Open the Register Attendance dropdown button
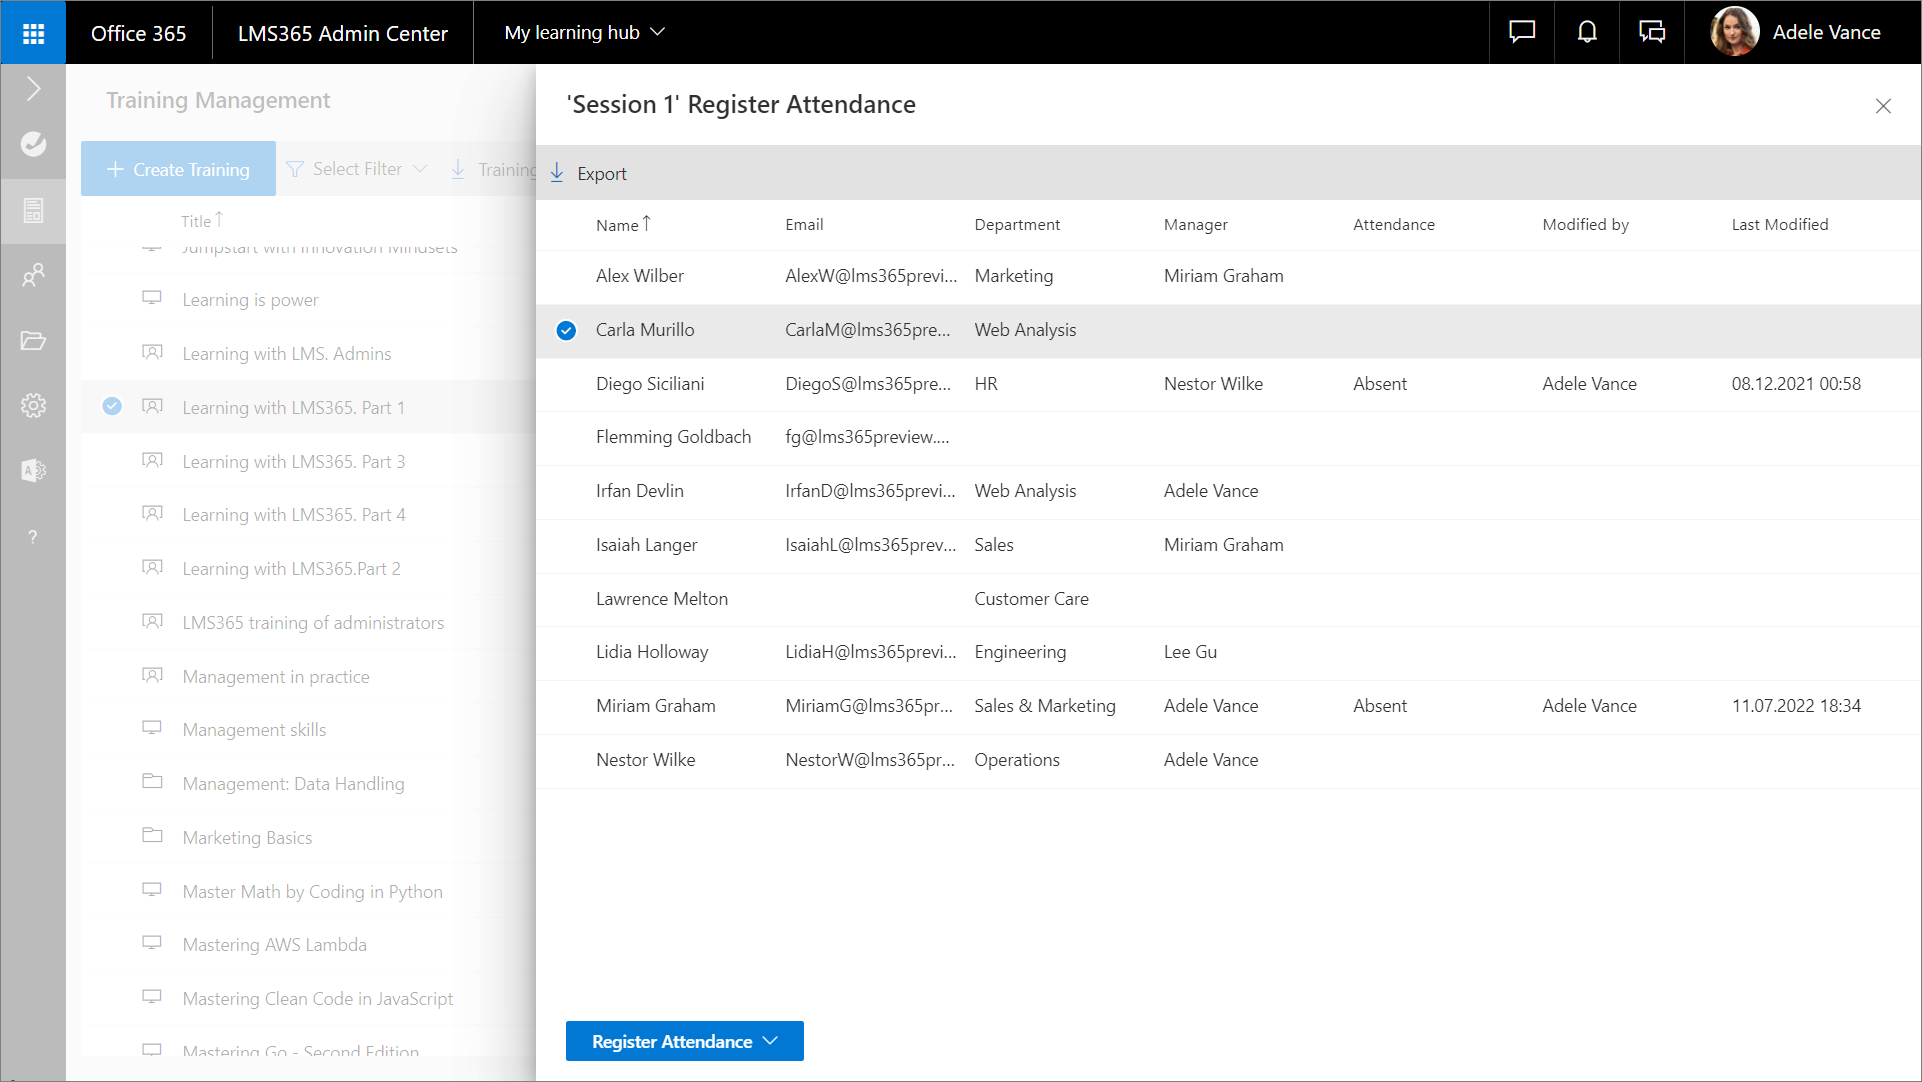Screen dimensions: 1922x1082 pos(684,1041)
